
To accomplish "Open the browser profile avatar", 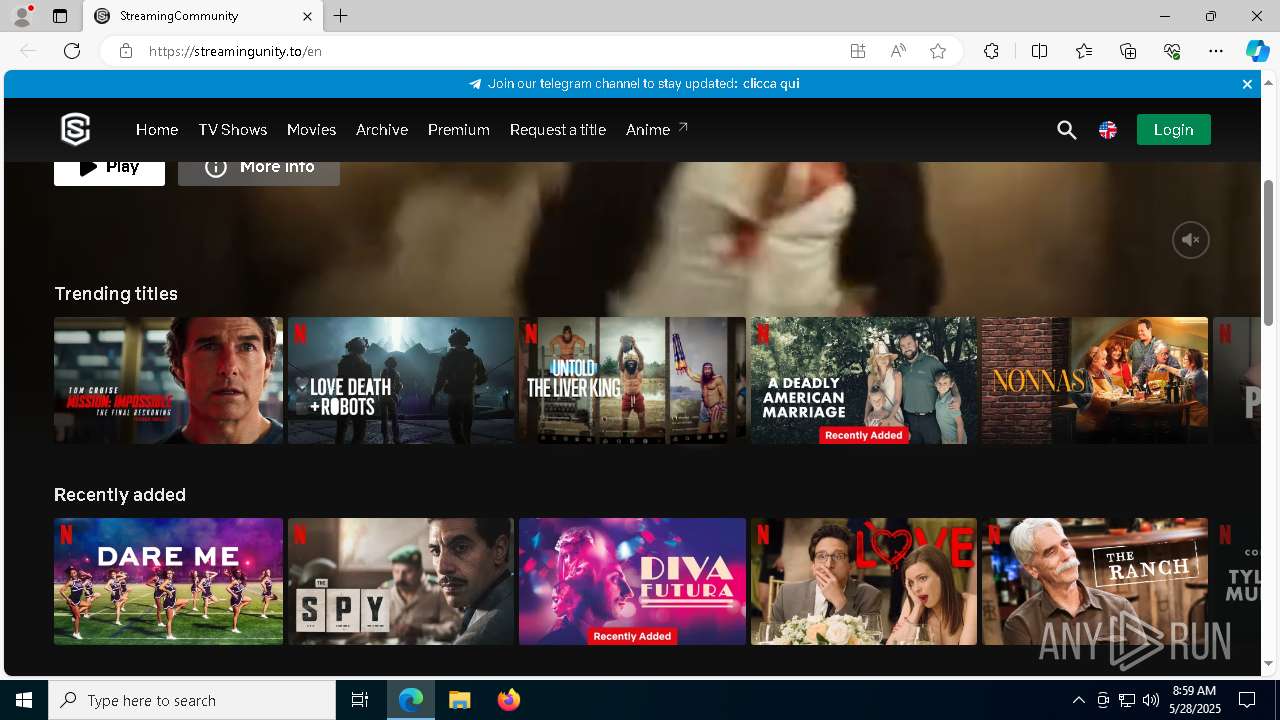I will [x=21, y=16].
